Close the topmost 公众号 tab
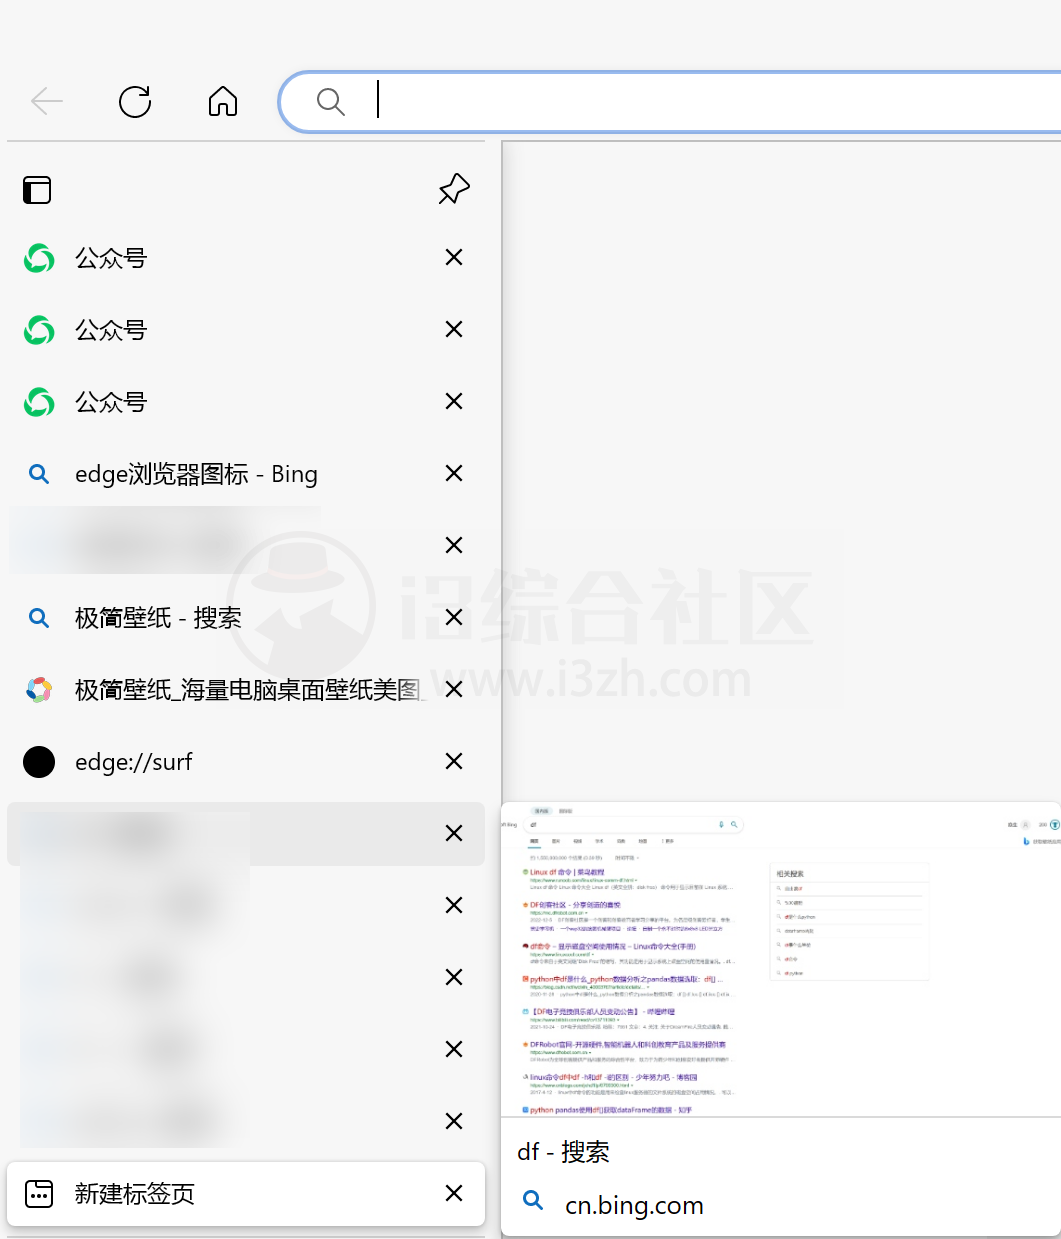Viewport: 1061px width, 1239px height. coord(454,257)
